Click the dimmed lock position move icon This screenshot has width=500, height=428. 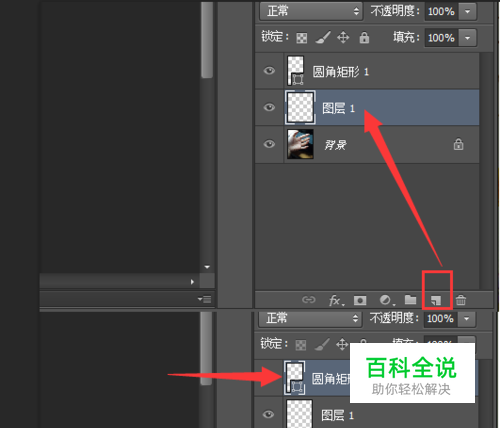coord(342,344)
